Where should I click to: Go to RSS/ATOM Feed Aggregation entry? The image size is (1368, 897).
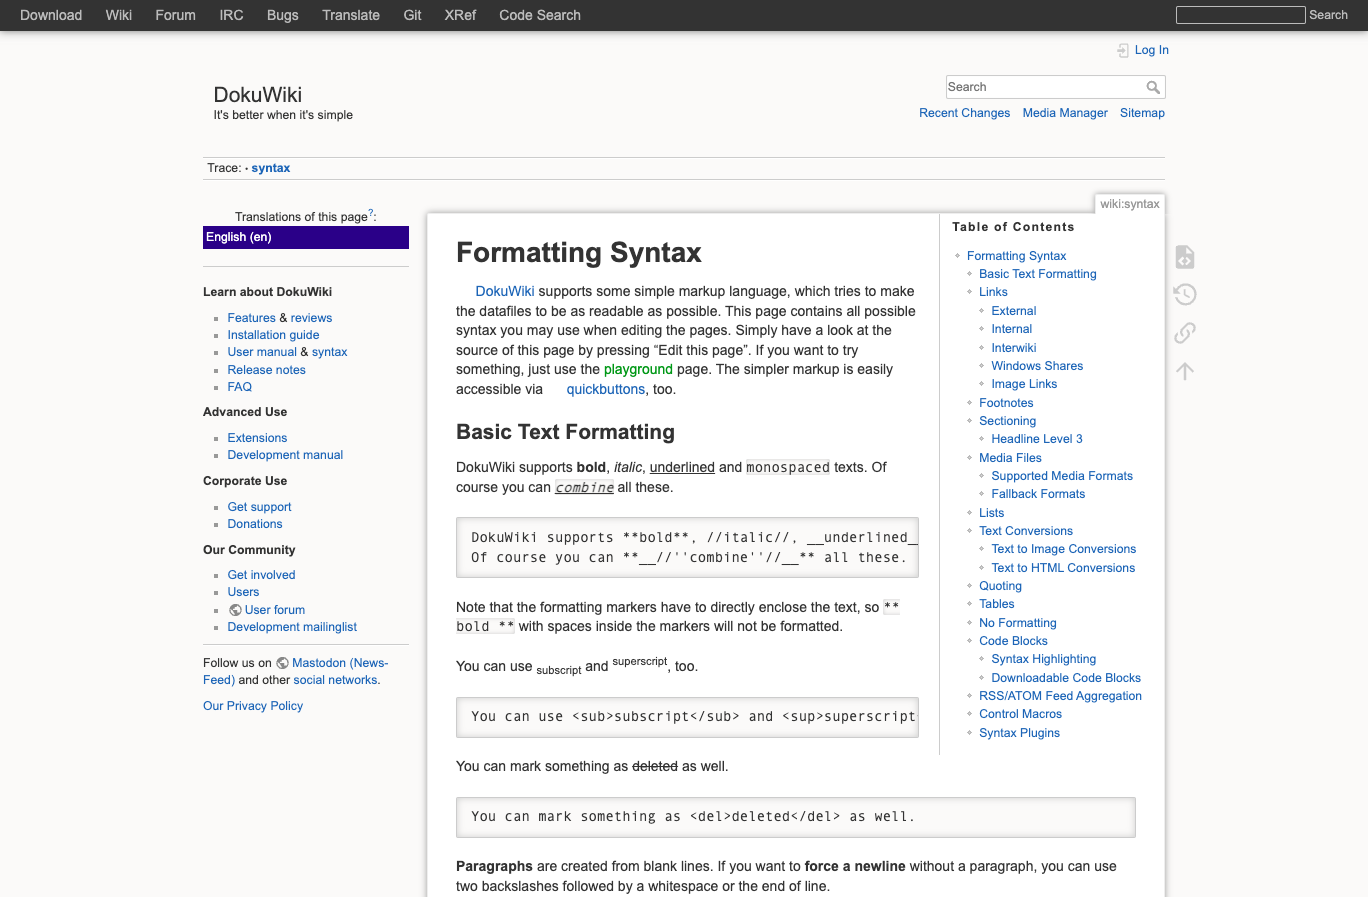[1060, 696]
